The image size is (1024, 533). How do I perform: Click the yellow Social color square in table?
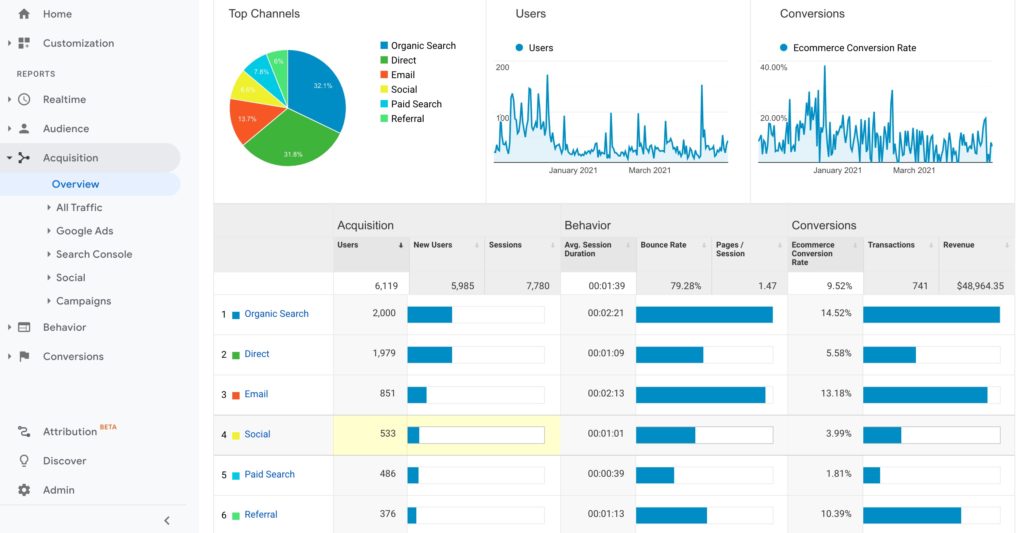click(236, 435)
